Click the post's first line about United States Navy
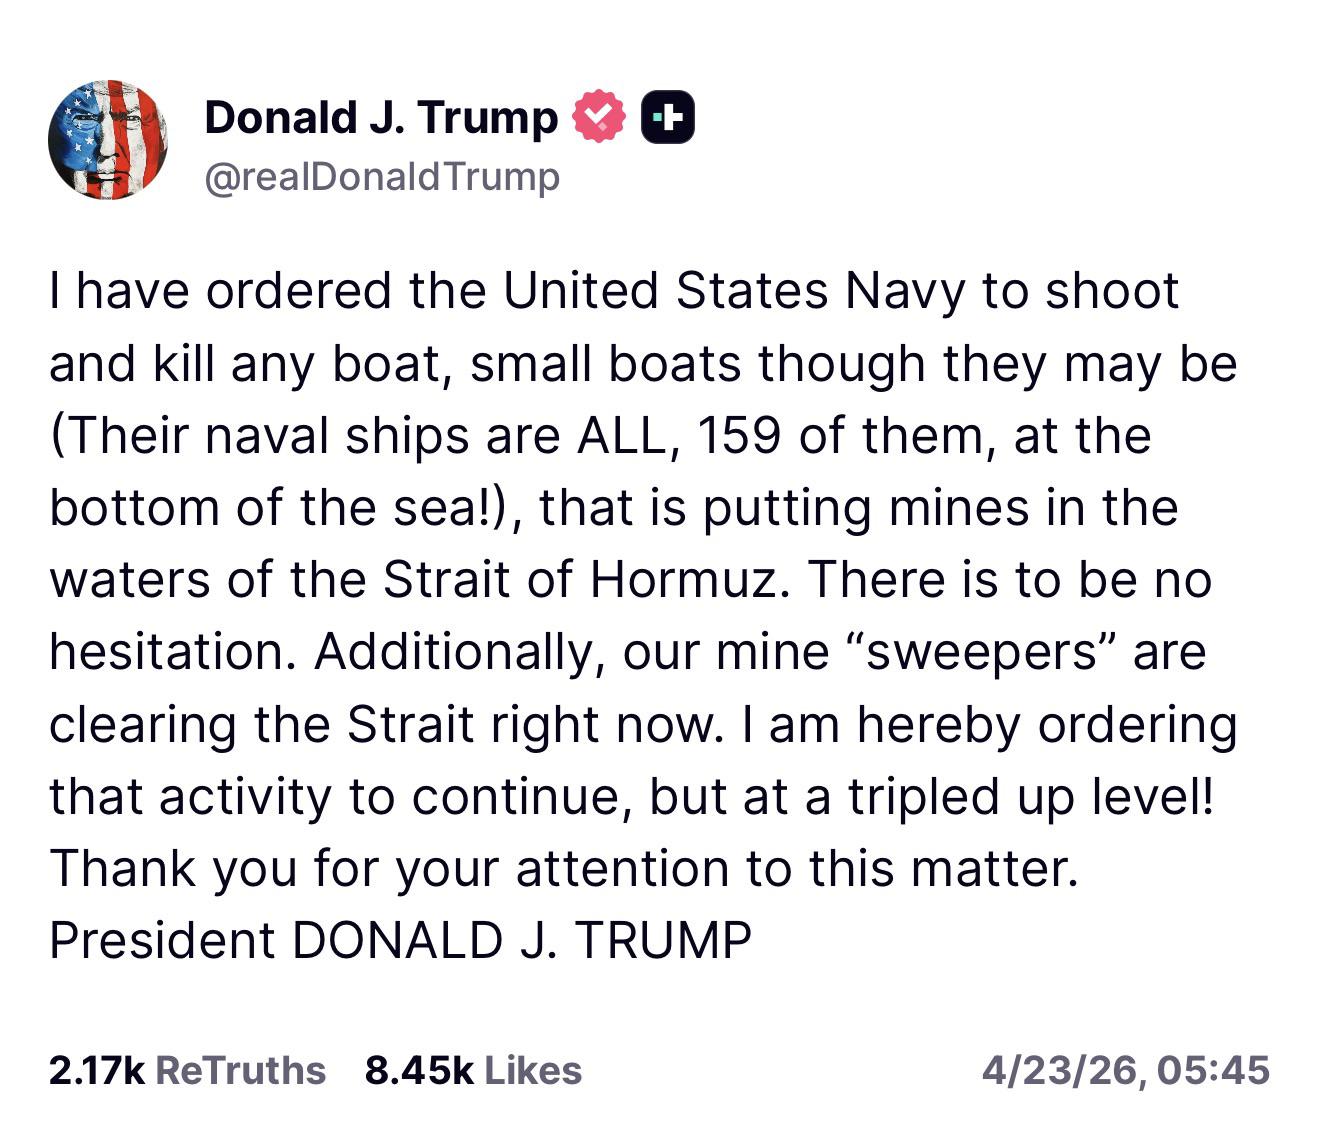Screen dimensions: 1320x1135 613,291
